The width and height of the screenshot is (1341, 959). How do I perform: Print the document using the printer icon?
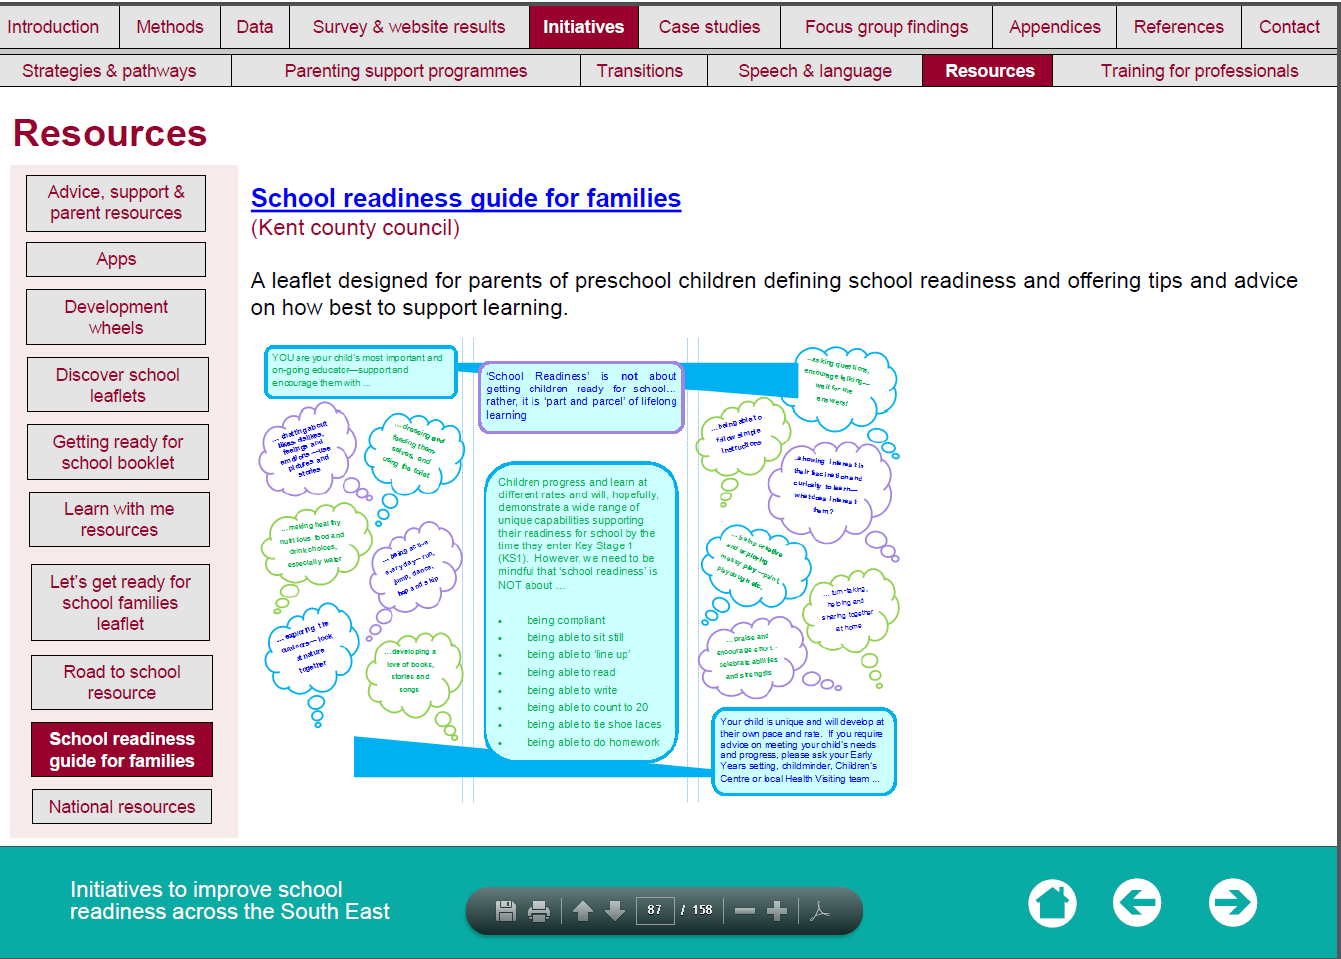click(x=539, y=910)
